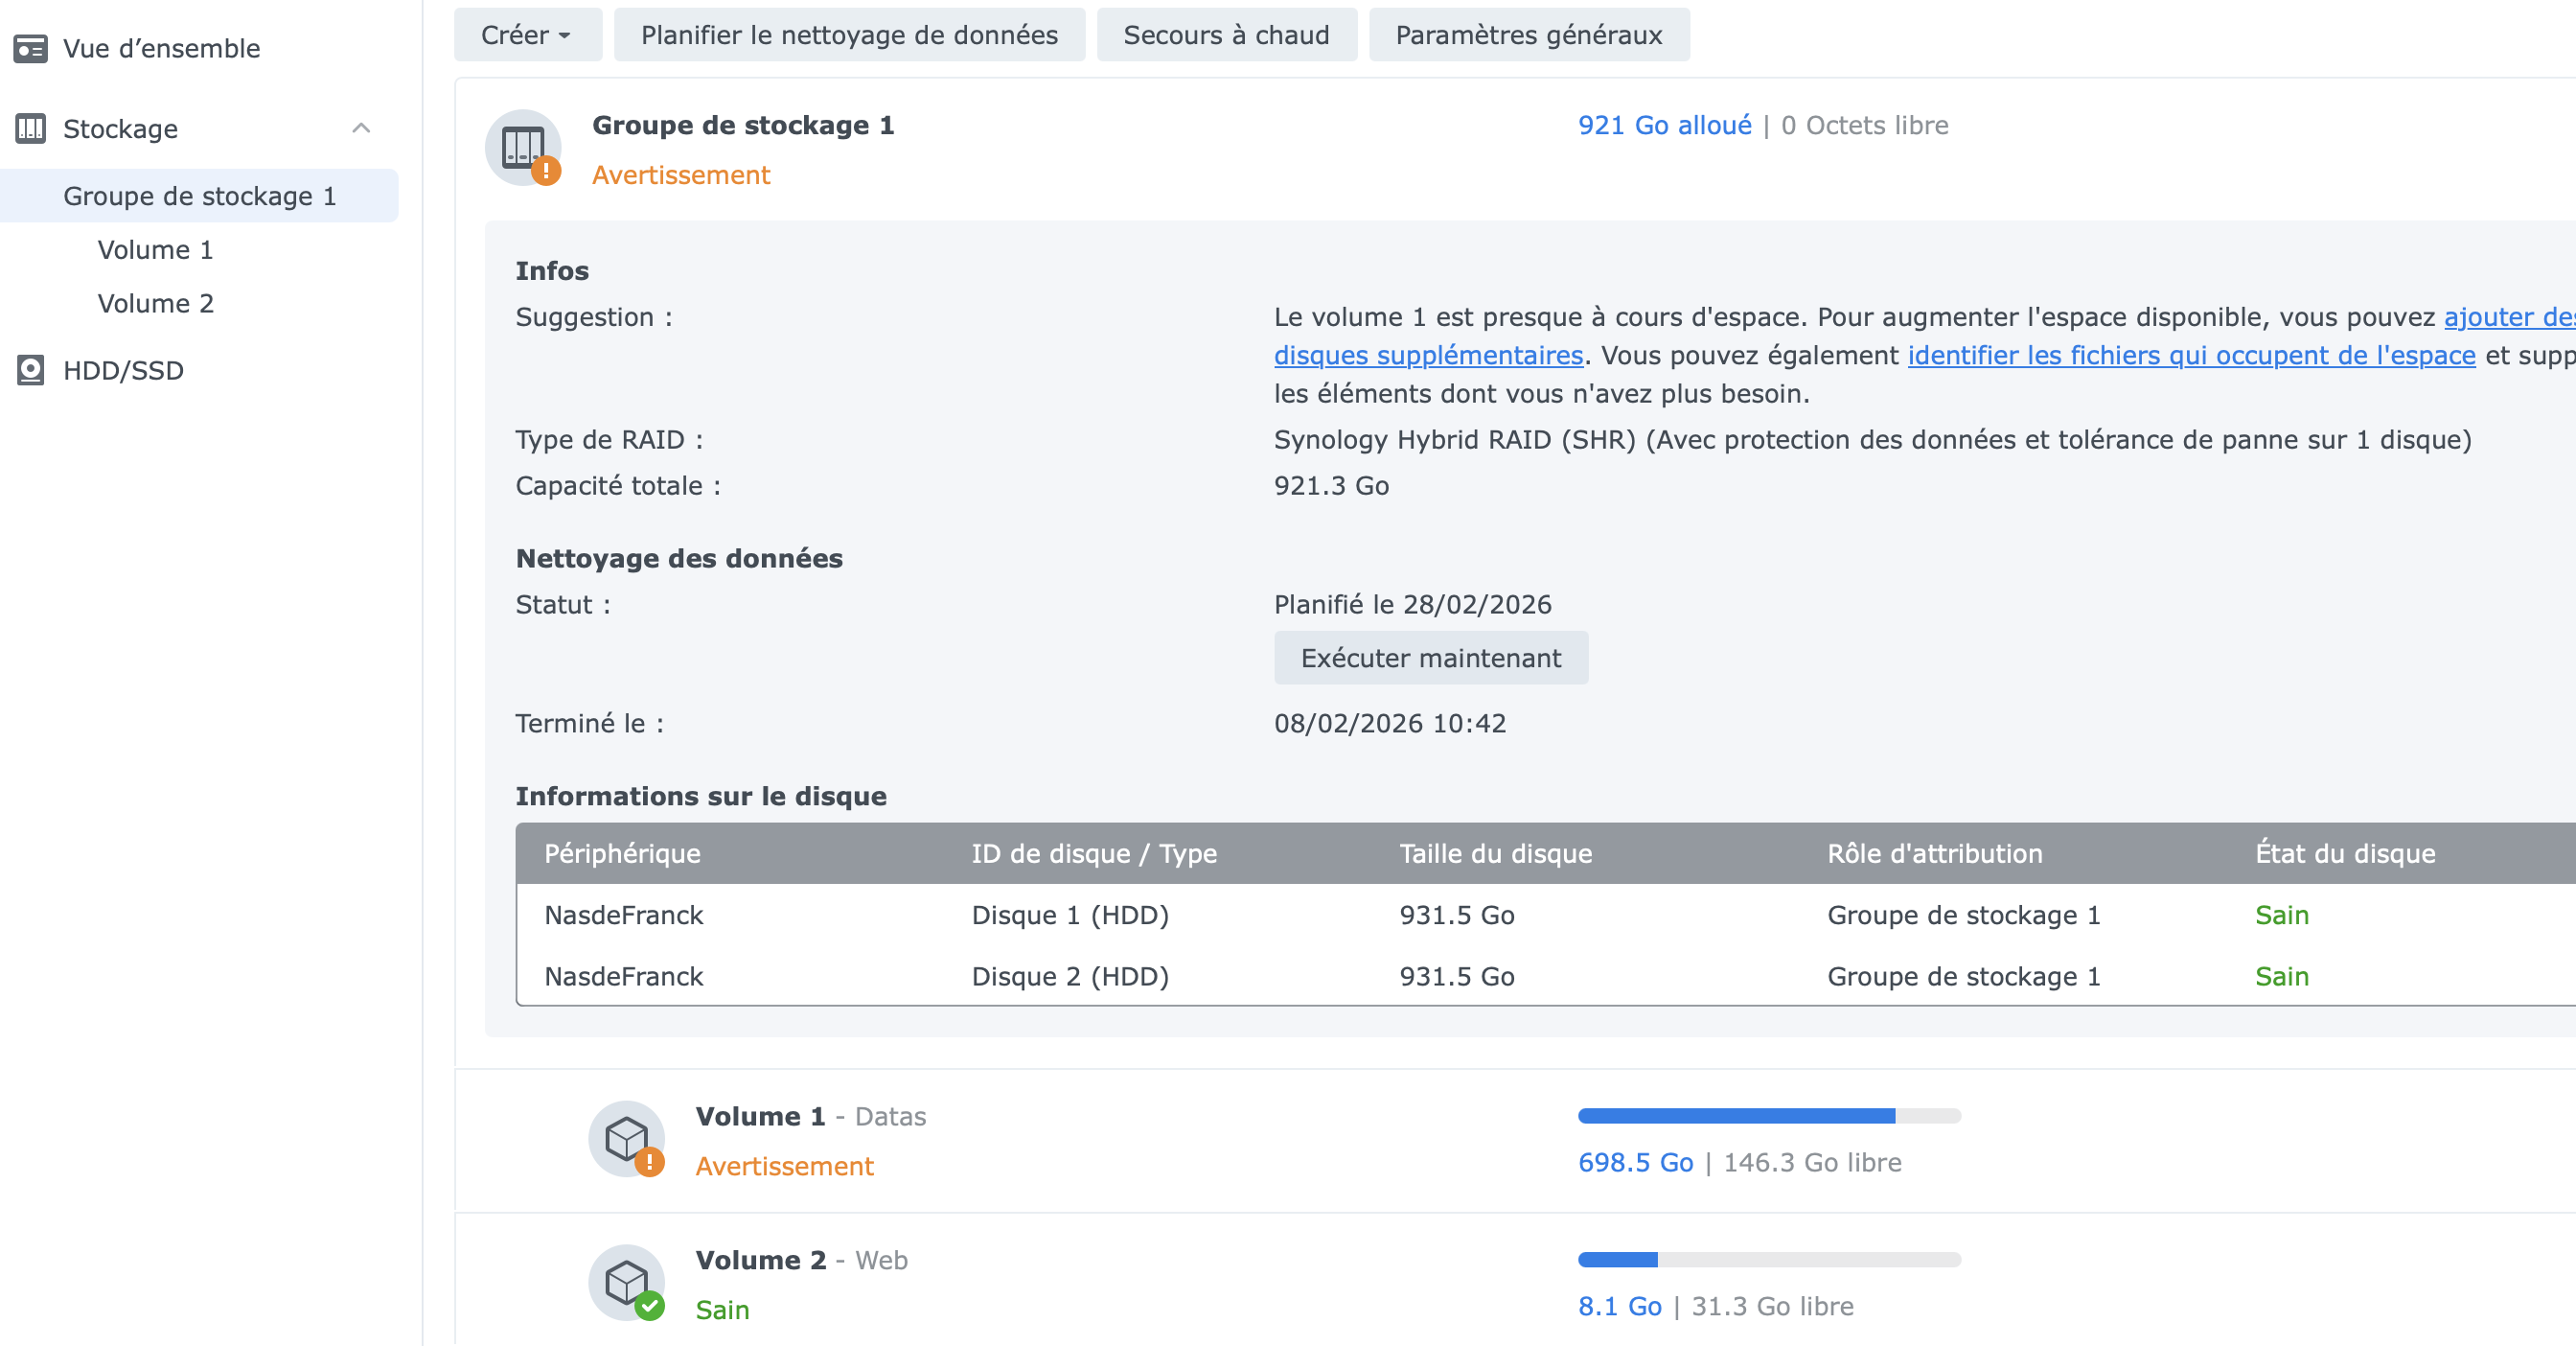Open the Créer dropdown menu
This screenshot has width=2576, height=1346.
pos(527,35)
